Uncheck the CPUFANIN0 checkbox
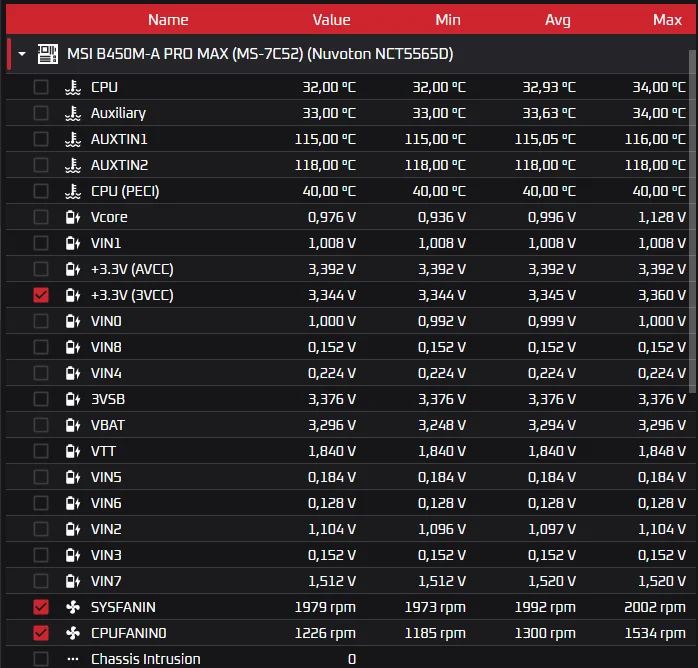 41,633
